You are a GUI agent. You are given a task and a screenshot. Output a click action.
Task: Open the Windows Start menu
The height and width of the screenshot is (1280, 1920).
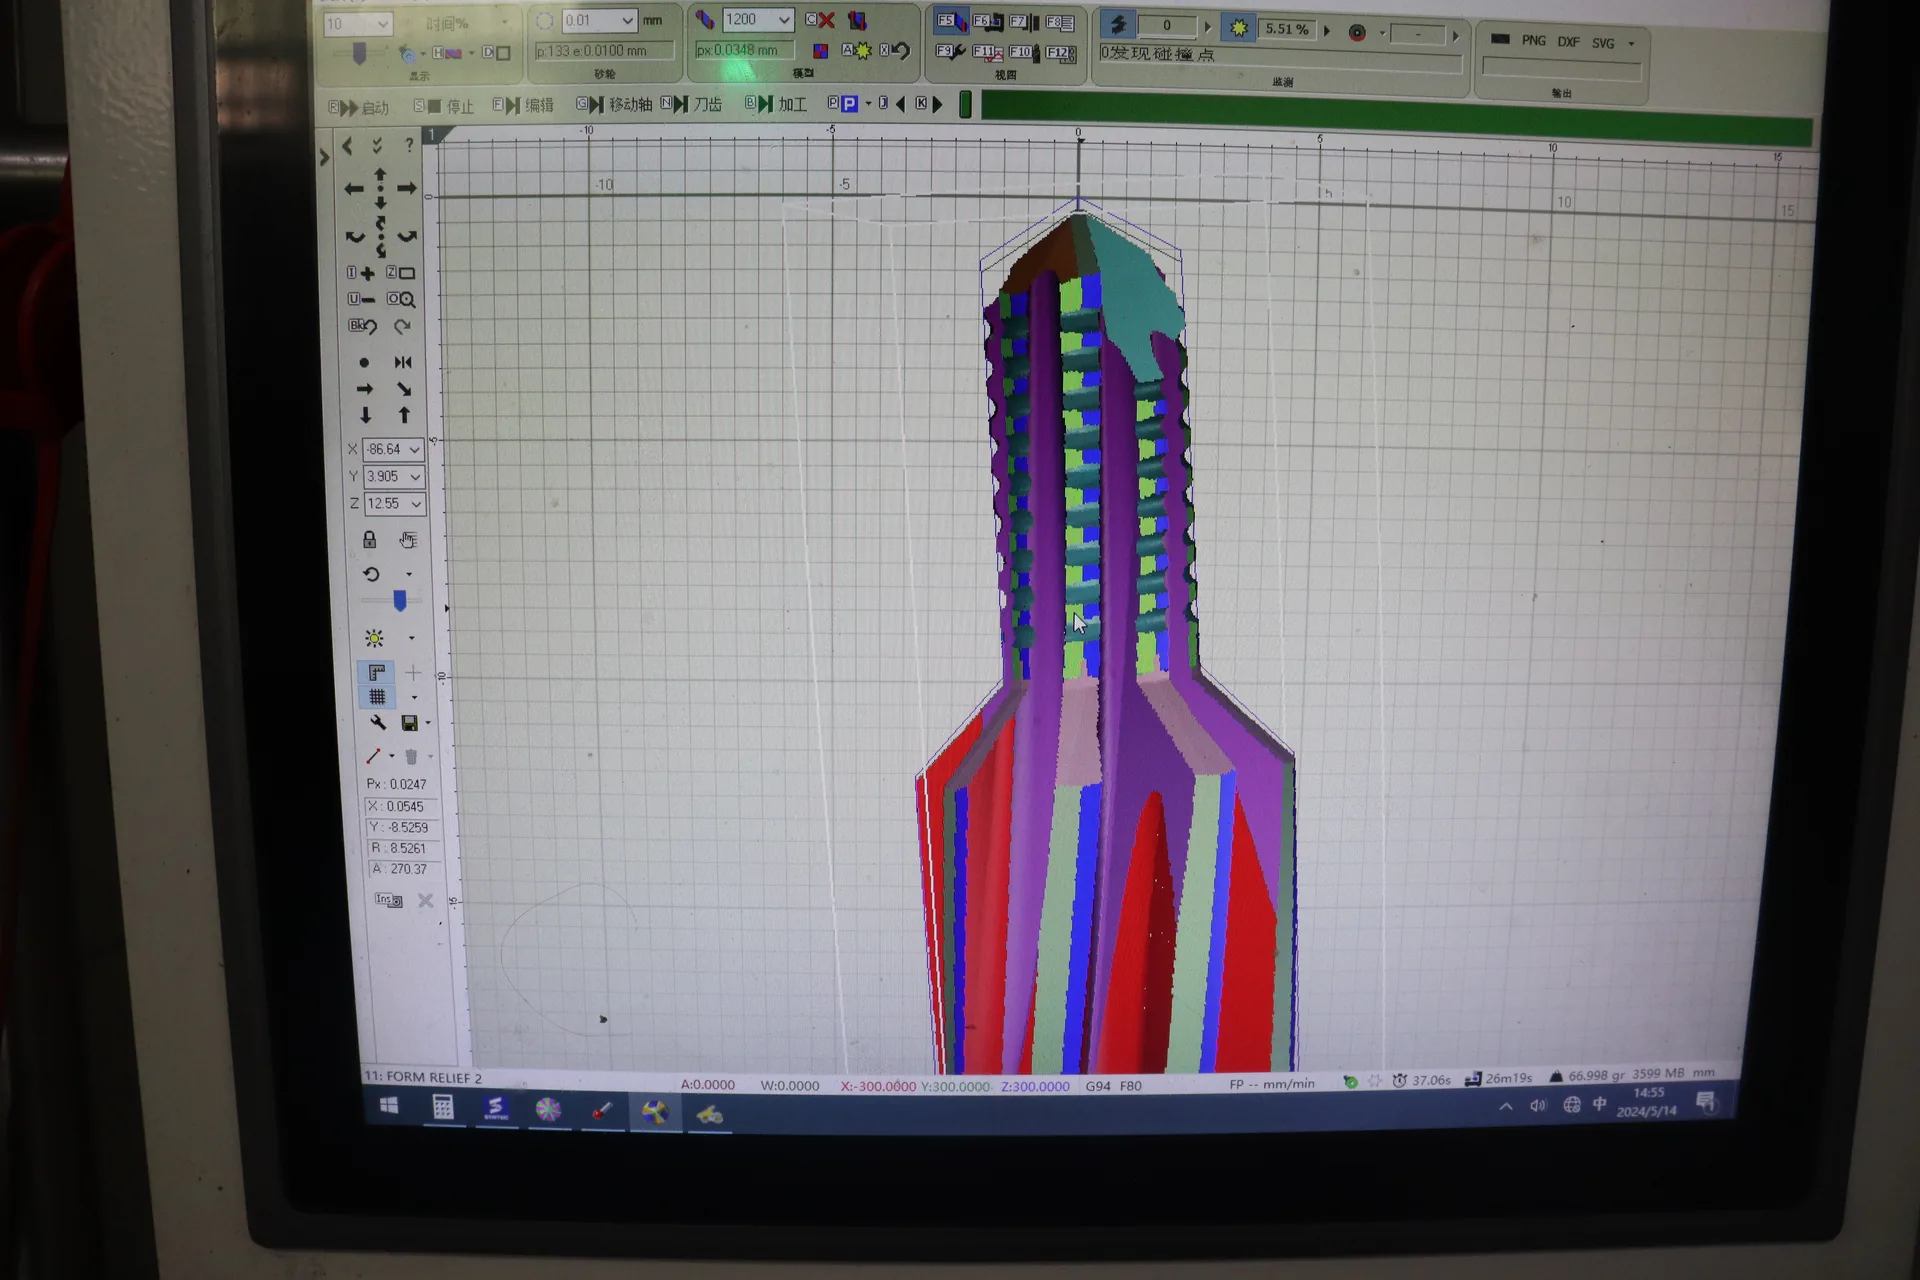[x=389, y=1105]
